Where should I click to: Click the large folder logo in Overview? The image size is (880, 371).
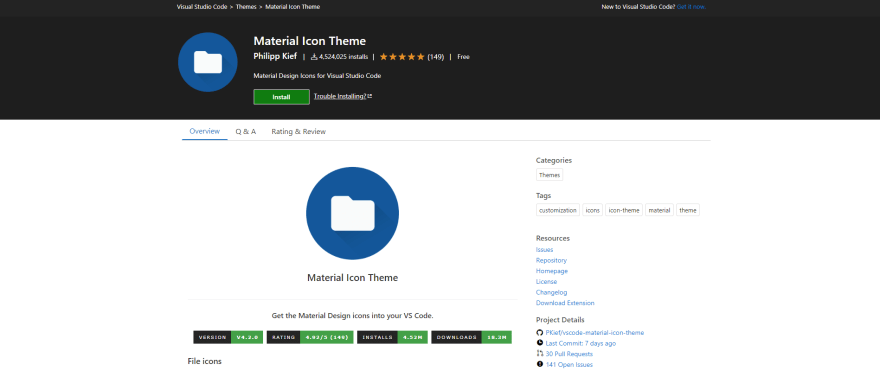pyautogui.click(x=352, y=213)
